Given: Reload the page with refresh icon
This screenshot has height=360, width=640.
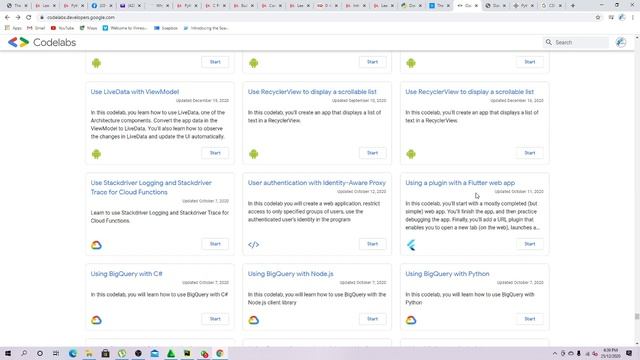Looking at the screenshot, I should click(29, 18).
